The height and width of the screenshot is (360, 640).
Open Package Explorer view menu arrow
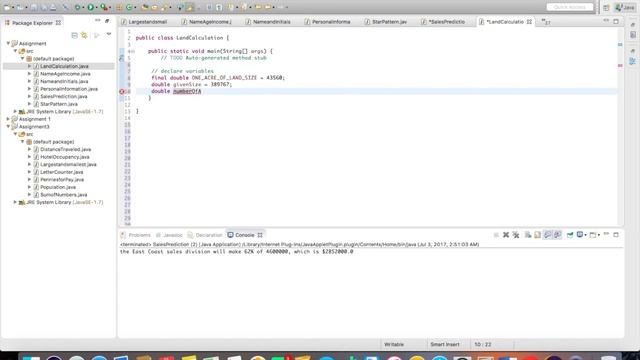pyautogui.click(x=109, y=34)
